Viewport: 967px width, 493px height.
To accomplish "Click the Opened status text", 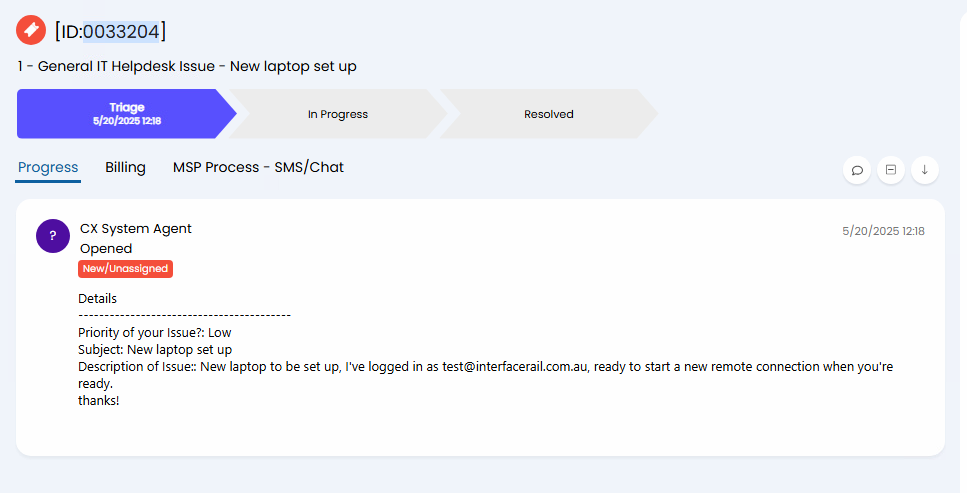I will coord(106,248).
